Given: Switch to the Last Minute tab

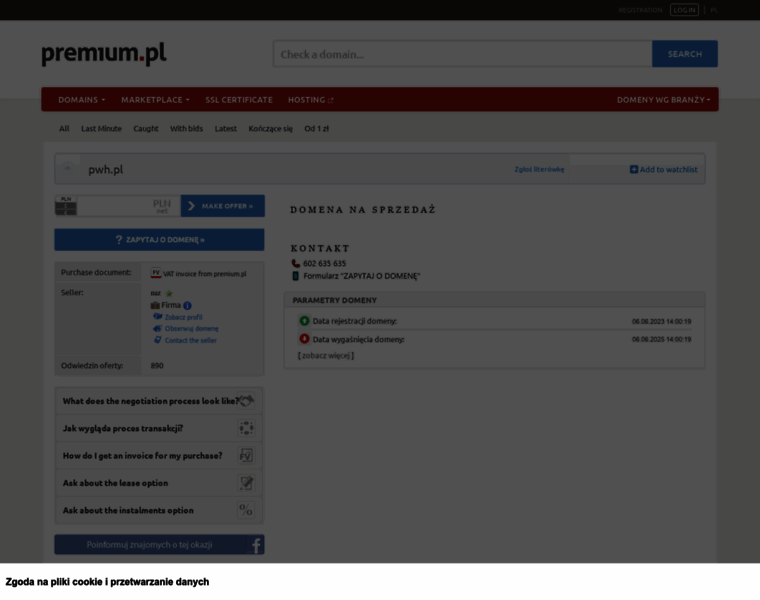Looking at the screenshot, I should coord(101,129).
